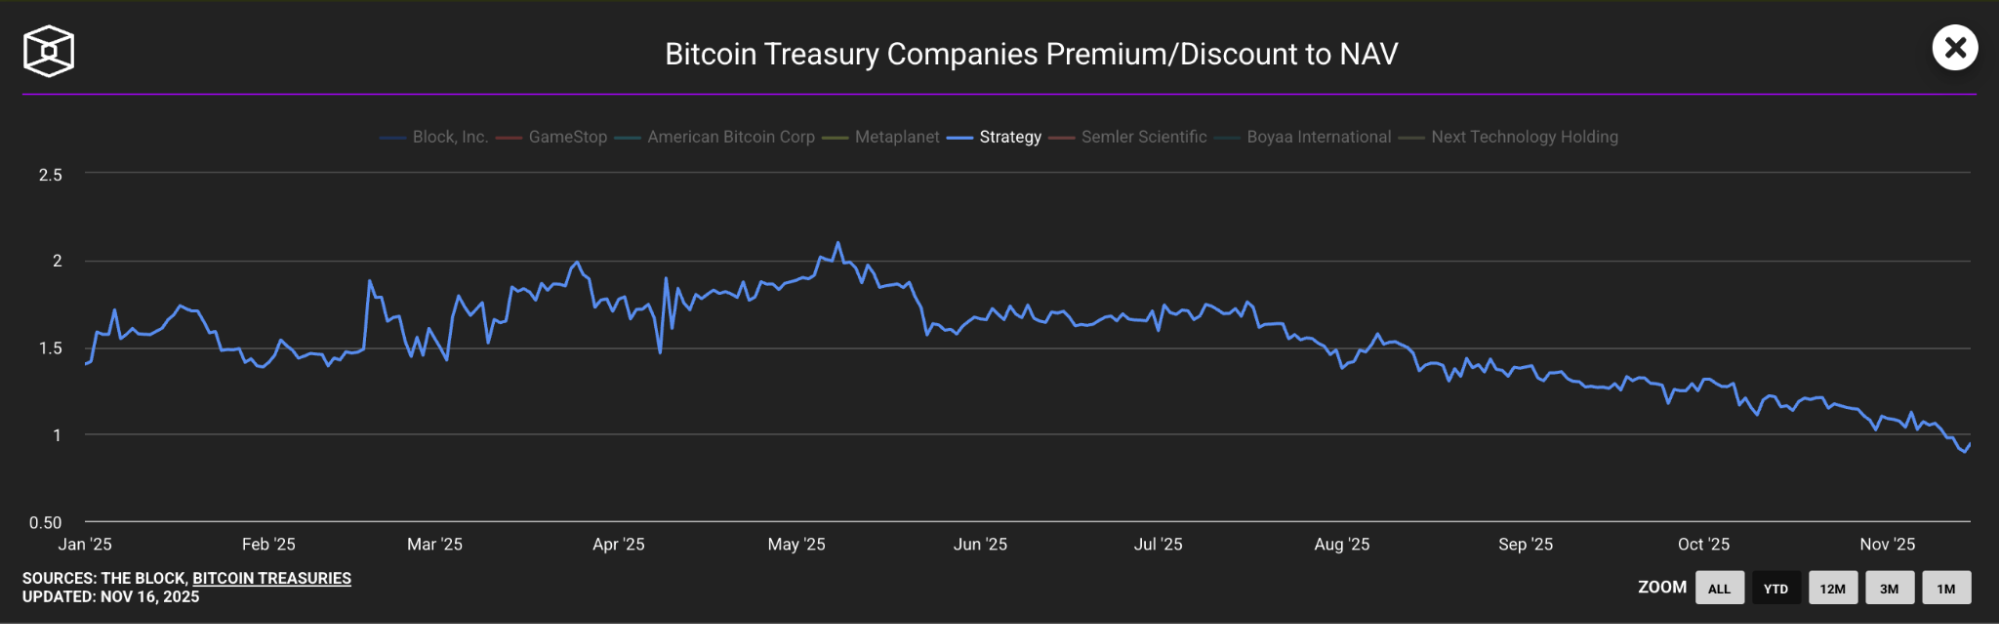Select the ALL zoom range
The height and width of the screenshot is (624, 1999).
coord(1719,589)
